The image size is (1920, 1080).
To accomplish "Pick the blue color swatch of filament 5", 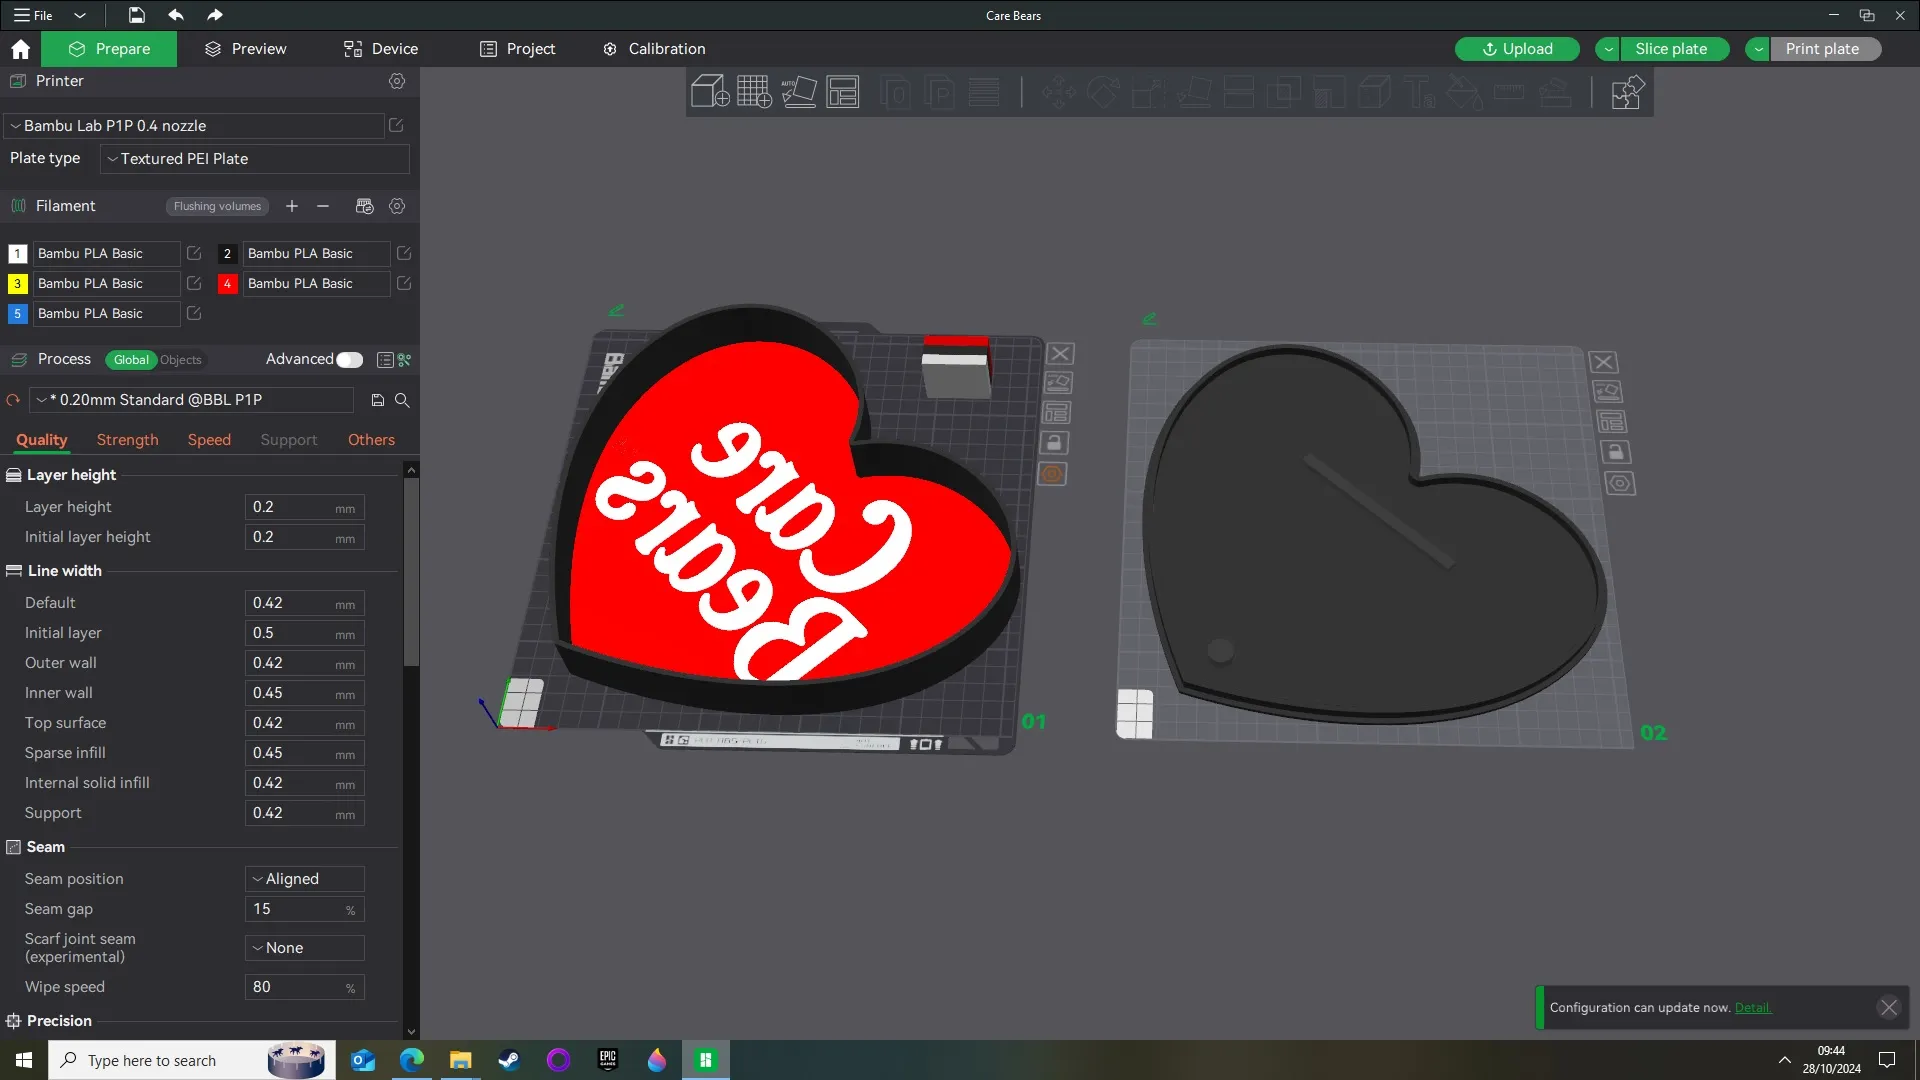I will [x=17, y=314].
